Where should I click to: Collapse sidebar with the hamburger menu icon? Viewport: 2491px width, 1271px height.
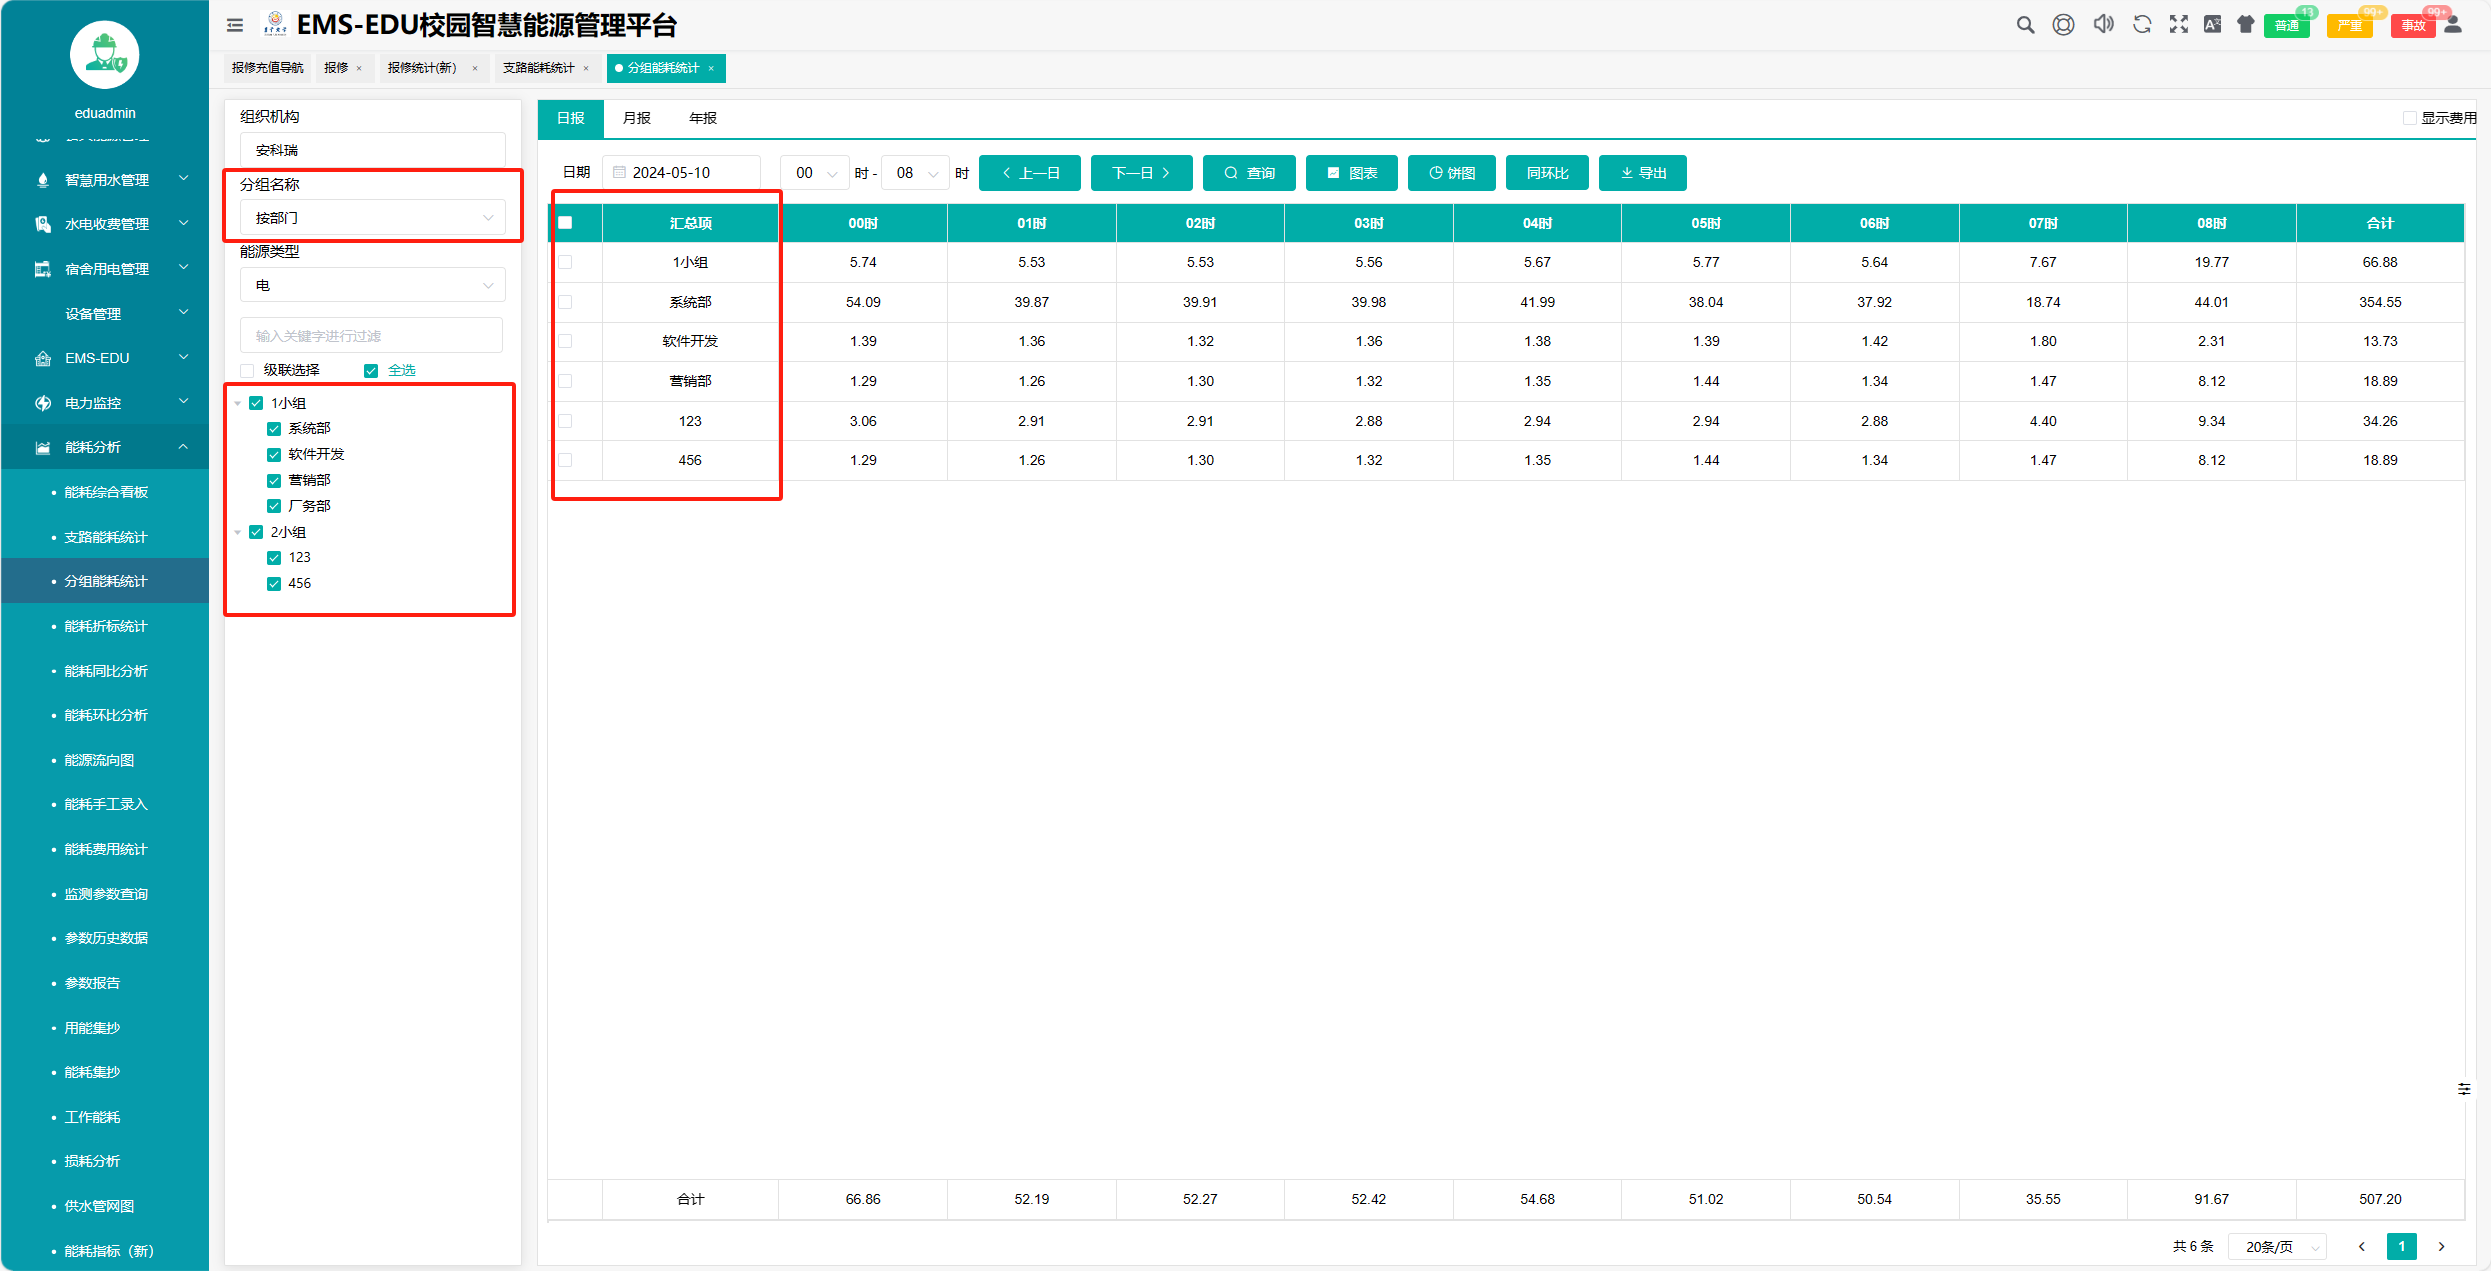click(x=235, y=25)
